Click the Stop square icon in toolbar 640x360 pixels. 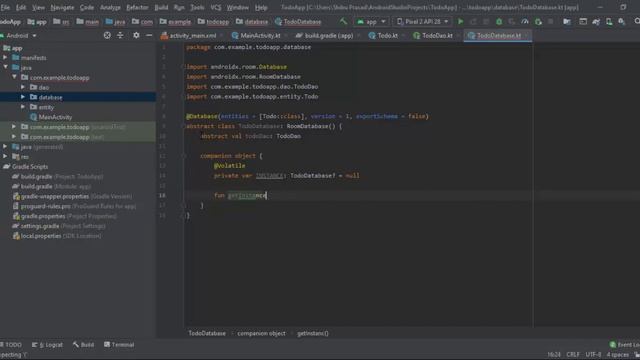pos(551,21)
